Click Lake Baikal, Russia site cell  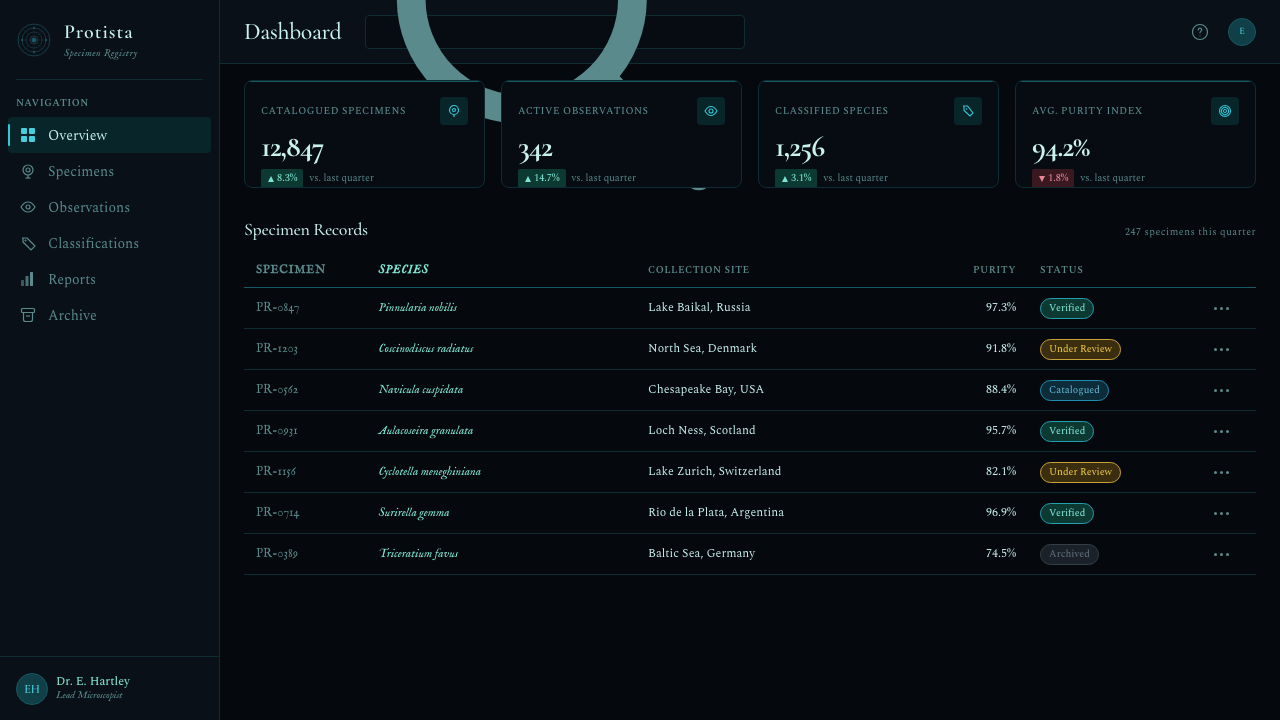(x=699, y=307)
